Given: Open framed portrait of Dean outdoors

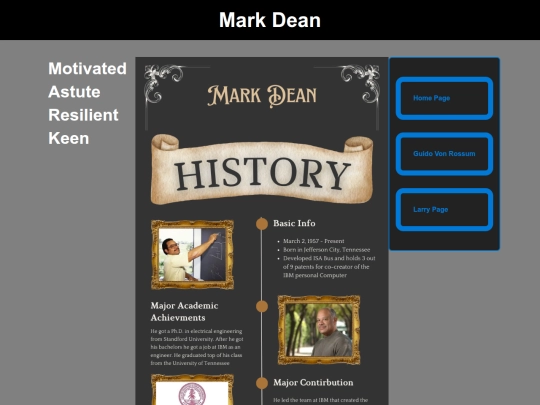Looking at the screenshot, I should 319,330.
